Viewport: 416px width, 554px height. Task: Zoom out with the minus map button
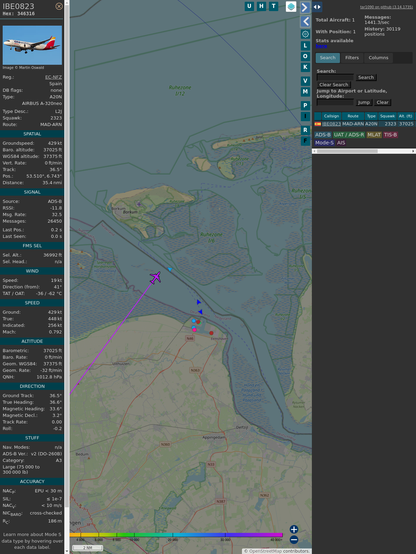pyautogui.click(x=294, y=540)
